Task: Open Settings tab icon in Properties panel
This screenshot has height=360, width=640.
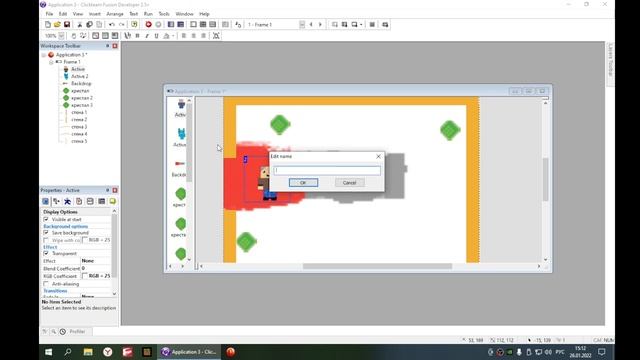Action: pos(45,201)
